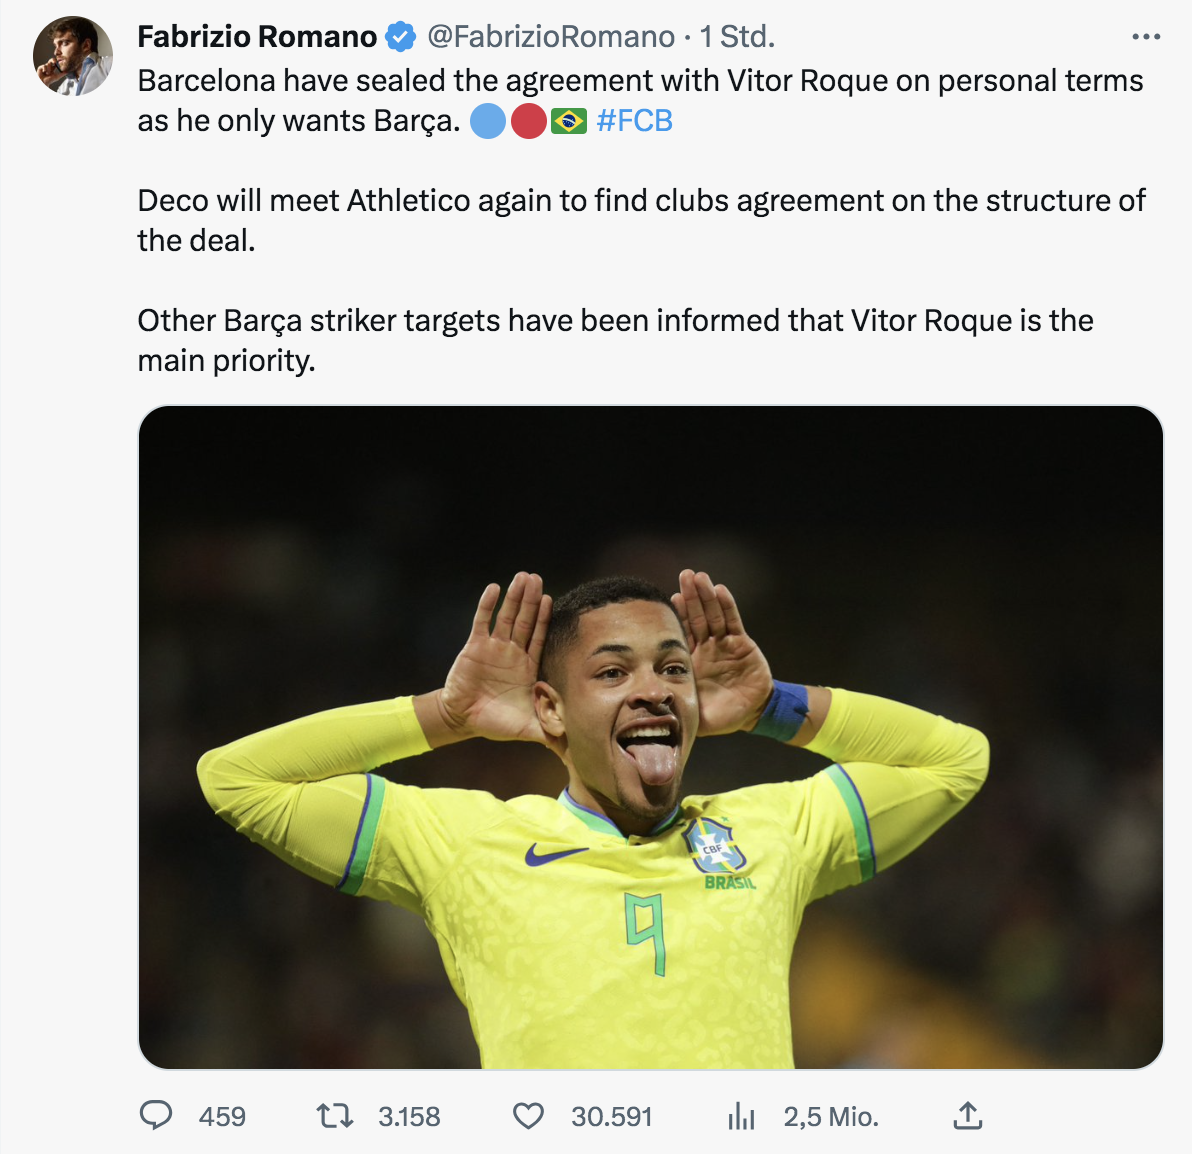
Task: Click the '1 Std.' timestamp
Action: click(737, 37)
